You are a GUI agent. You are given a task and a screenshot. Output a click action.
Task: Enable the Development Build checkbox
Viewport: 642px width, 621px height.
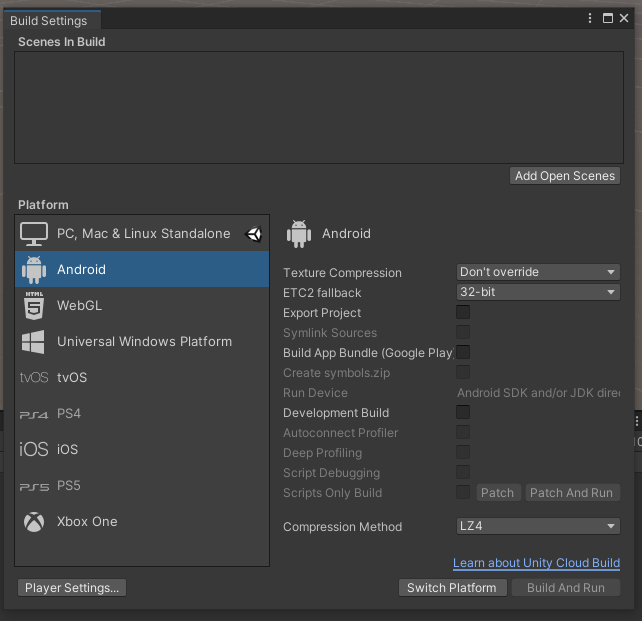[x=463, y=412]
